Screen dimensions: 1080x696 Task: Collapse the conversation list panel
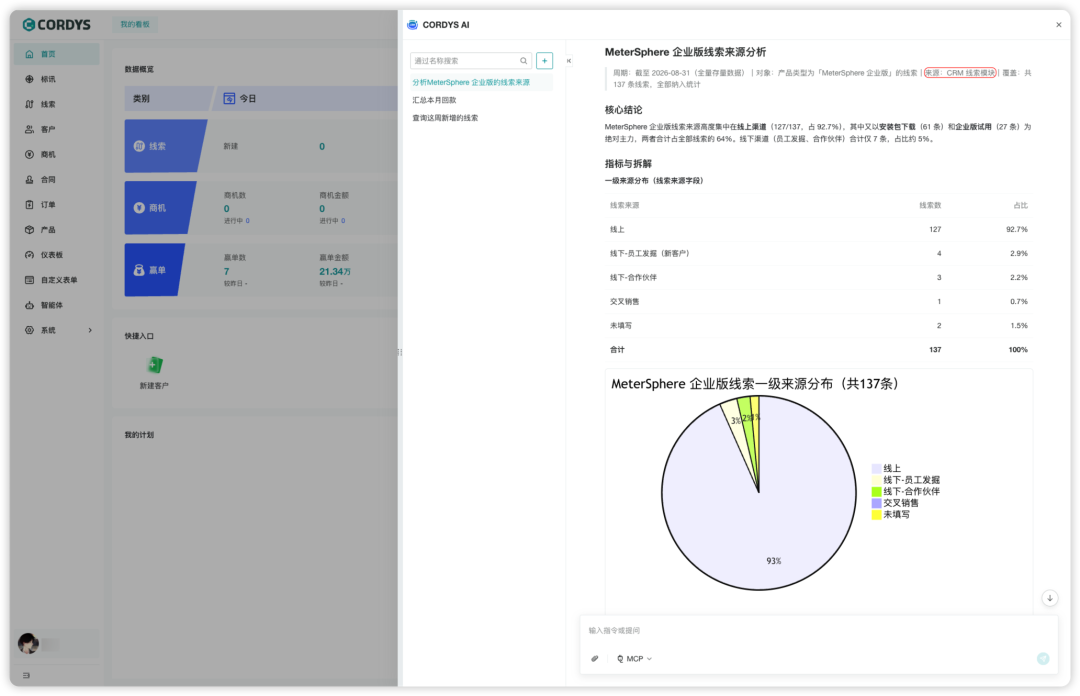coord(569,61)
